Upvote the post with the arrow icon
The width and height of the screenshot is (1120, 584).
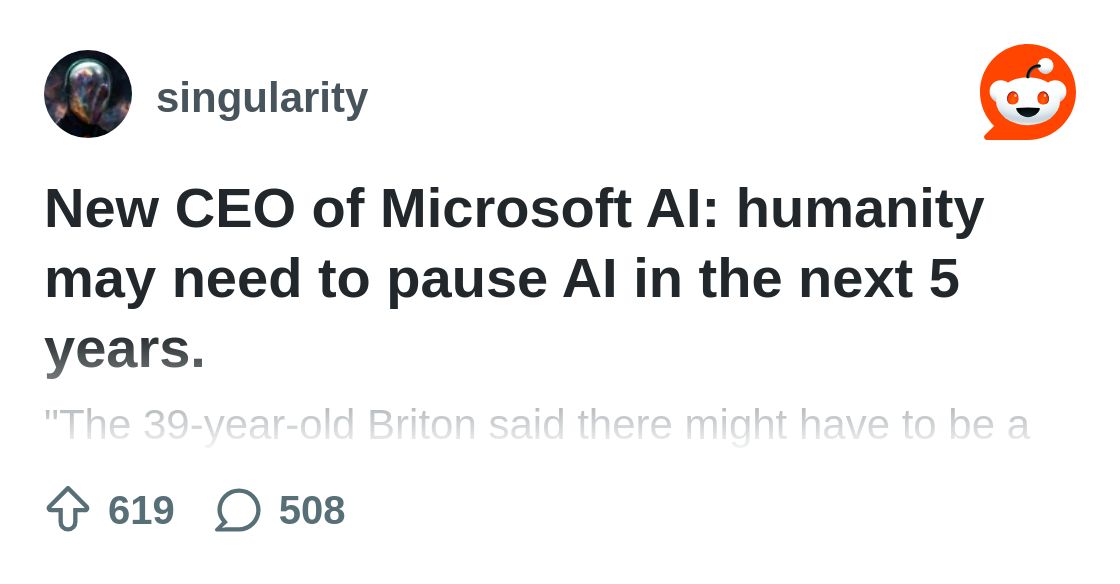click(x=68, y=510)
